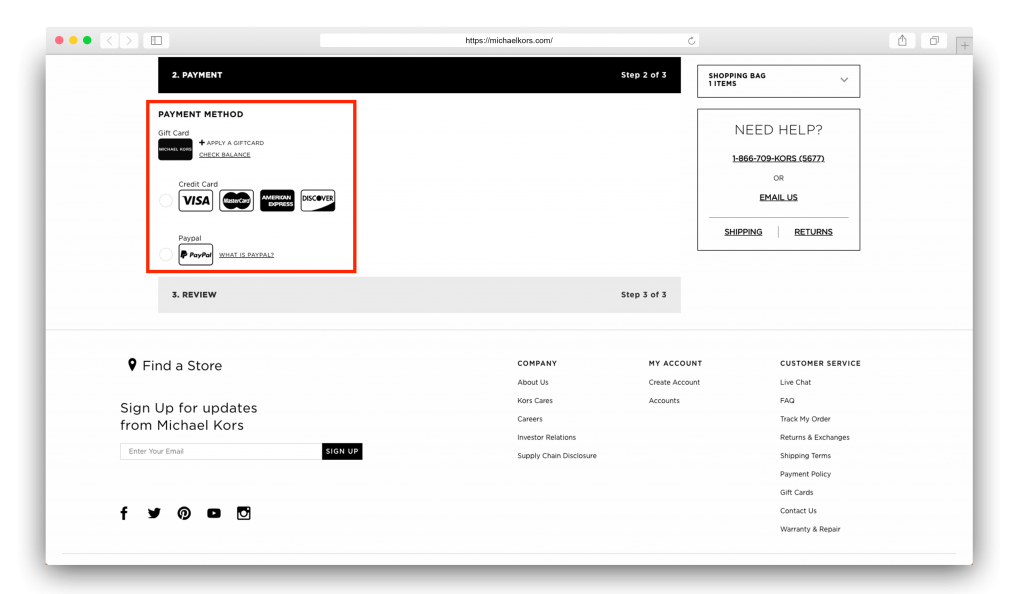Click the Michael Kors gift card image
Viewport: 1024px width, 594px height.
tap(175, 149)
